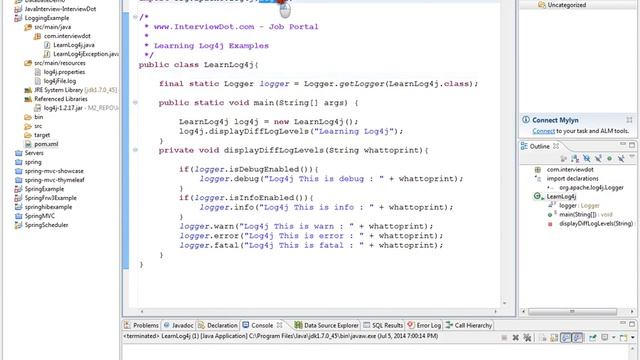Collapse displayDiffLogLevels method in editor
This screenshot has width=640, height=360.
tap(135, 150)
